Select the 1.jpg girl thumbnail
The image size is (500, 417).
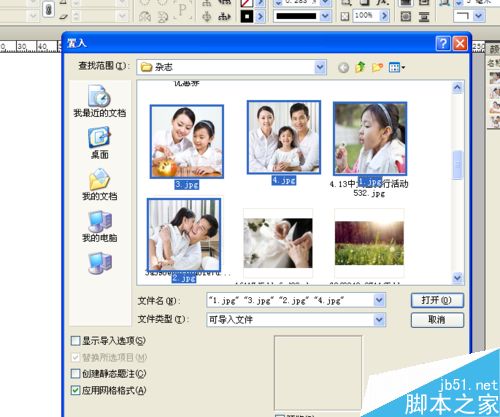(x=370, y=139)
